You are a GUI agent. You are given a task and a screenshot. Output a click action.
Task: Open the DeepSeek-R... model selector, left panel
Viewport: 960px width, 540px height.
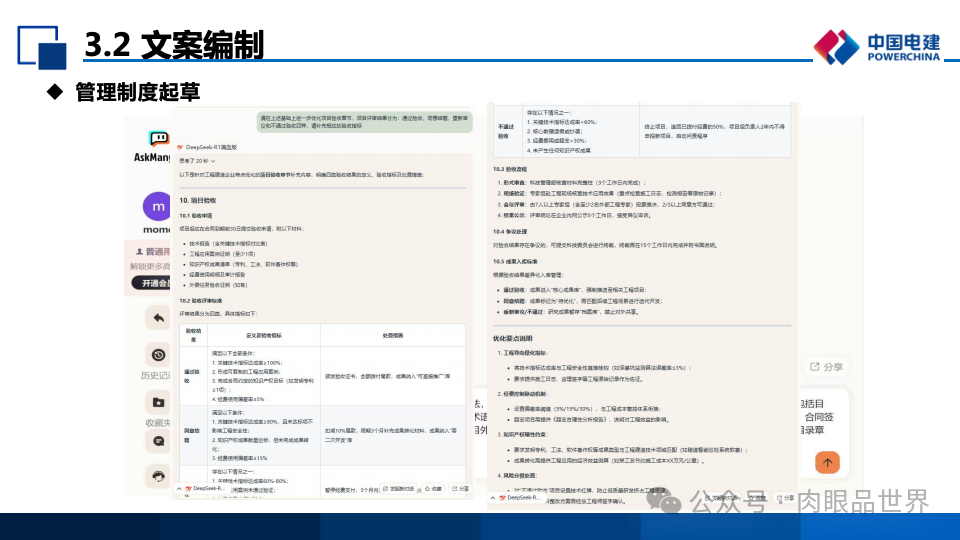click(205, 489)
